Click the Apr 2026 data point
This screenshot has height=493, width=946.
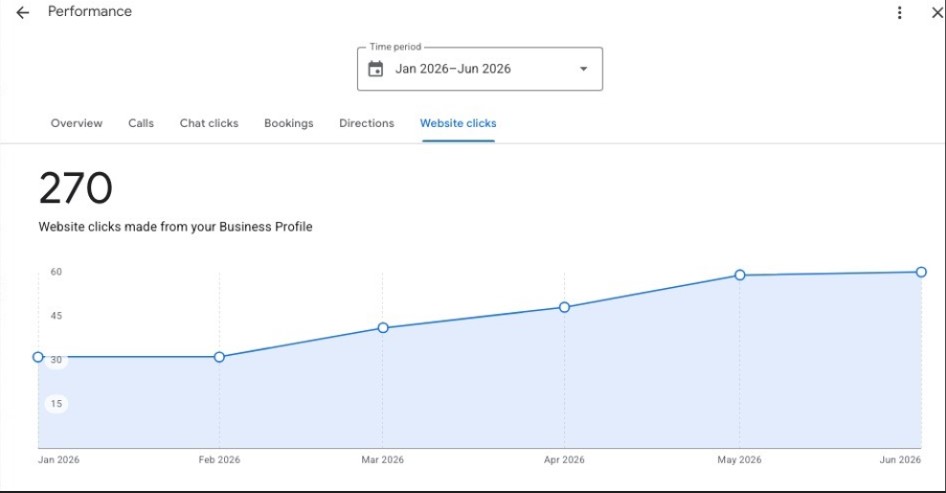[564, 307]
